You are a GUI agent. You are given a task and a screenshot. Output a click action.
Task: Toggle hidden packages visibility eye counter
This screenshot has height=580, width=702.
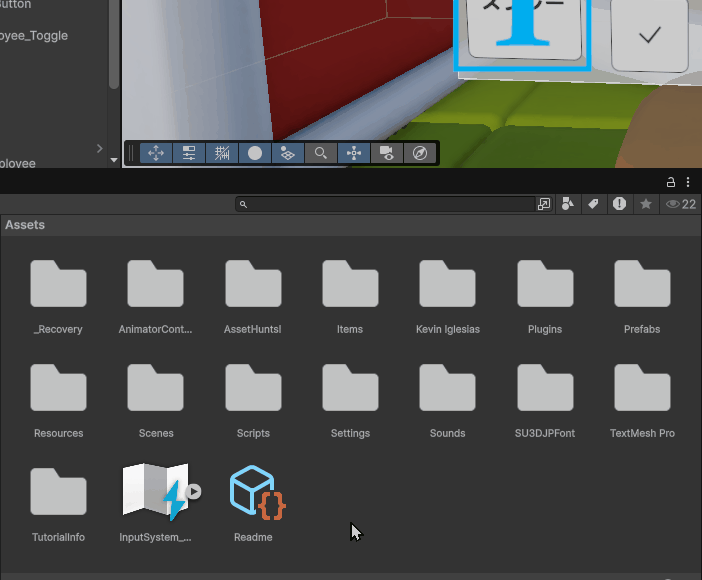click(680, 204)
